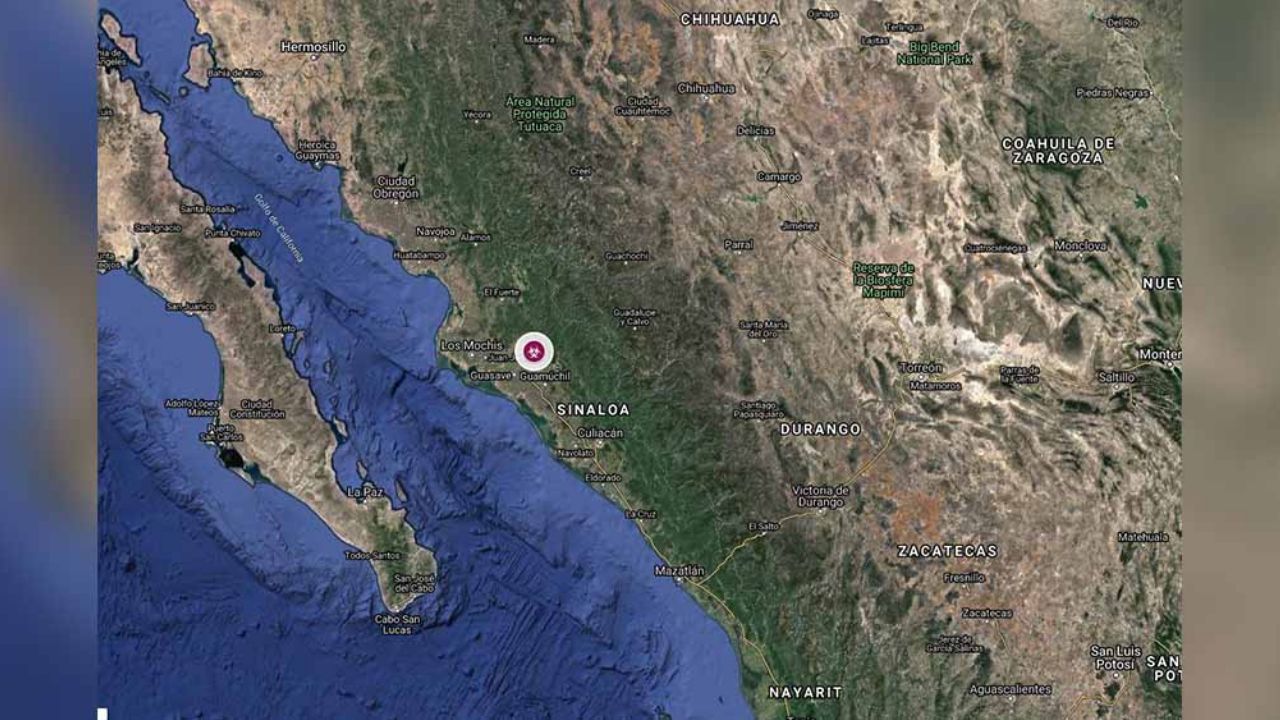Image resolution: width=1280 pixels, height=720 pixels.
Task: Click the ZACATECAS state label
Action: [x=947, y=551]
